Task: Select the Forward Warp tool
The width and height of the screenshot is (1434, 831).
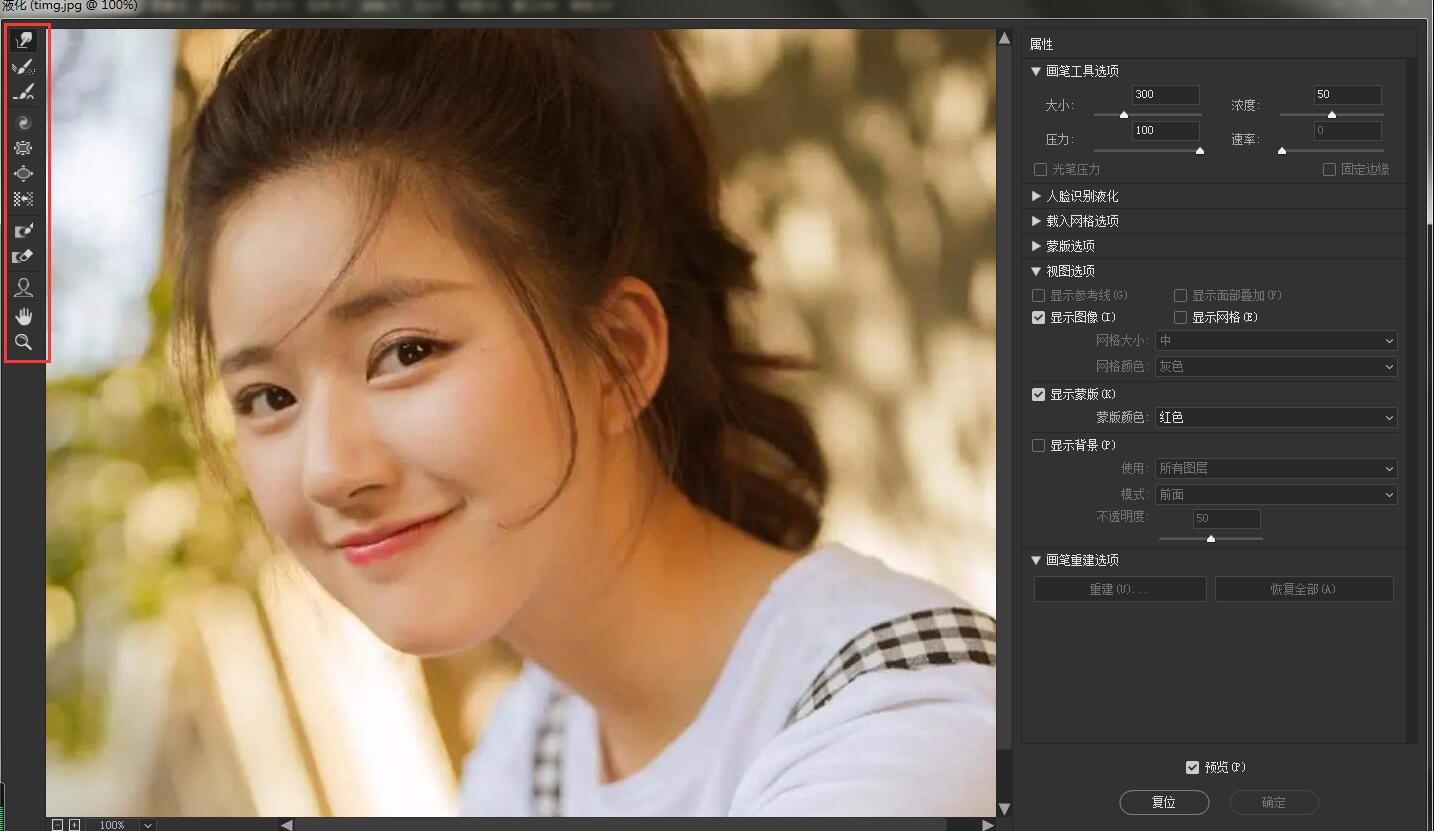Action: 25,40
